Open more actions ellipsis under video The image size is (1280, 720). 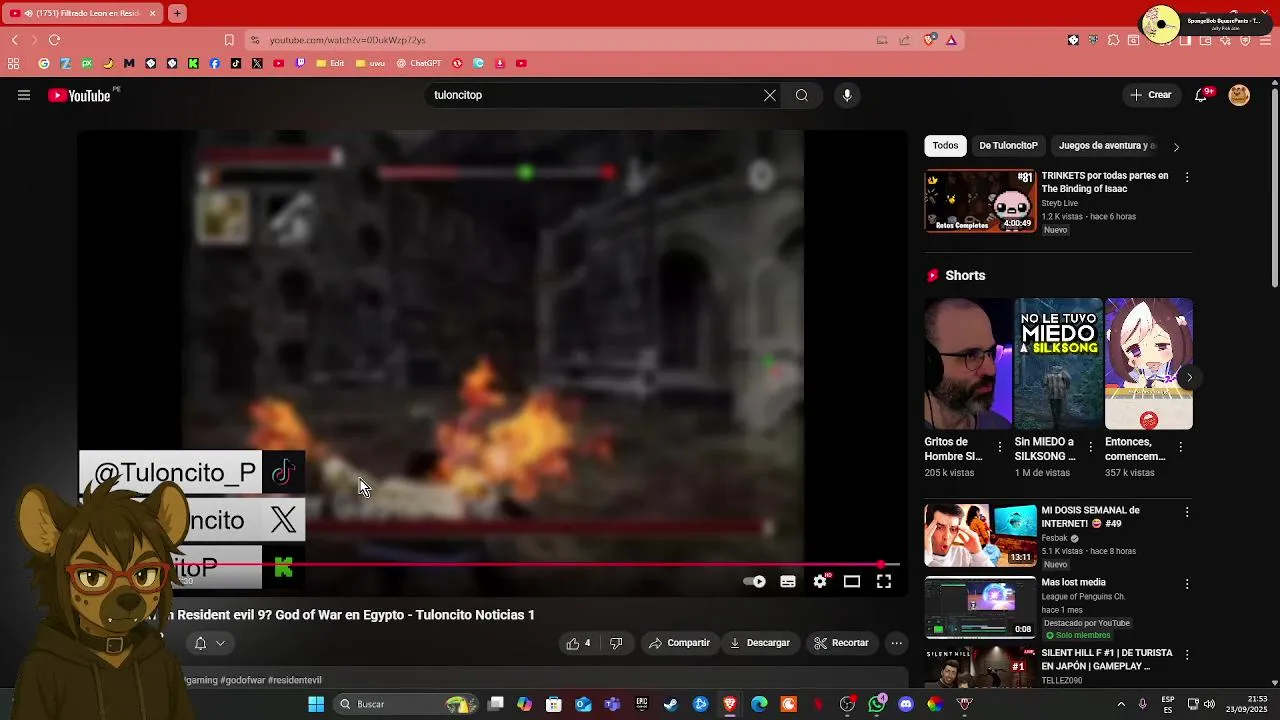(897, 643)
